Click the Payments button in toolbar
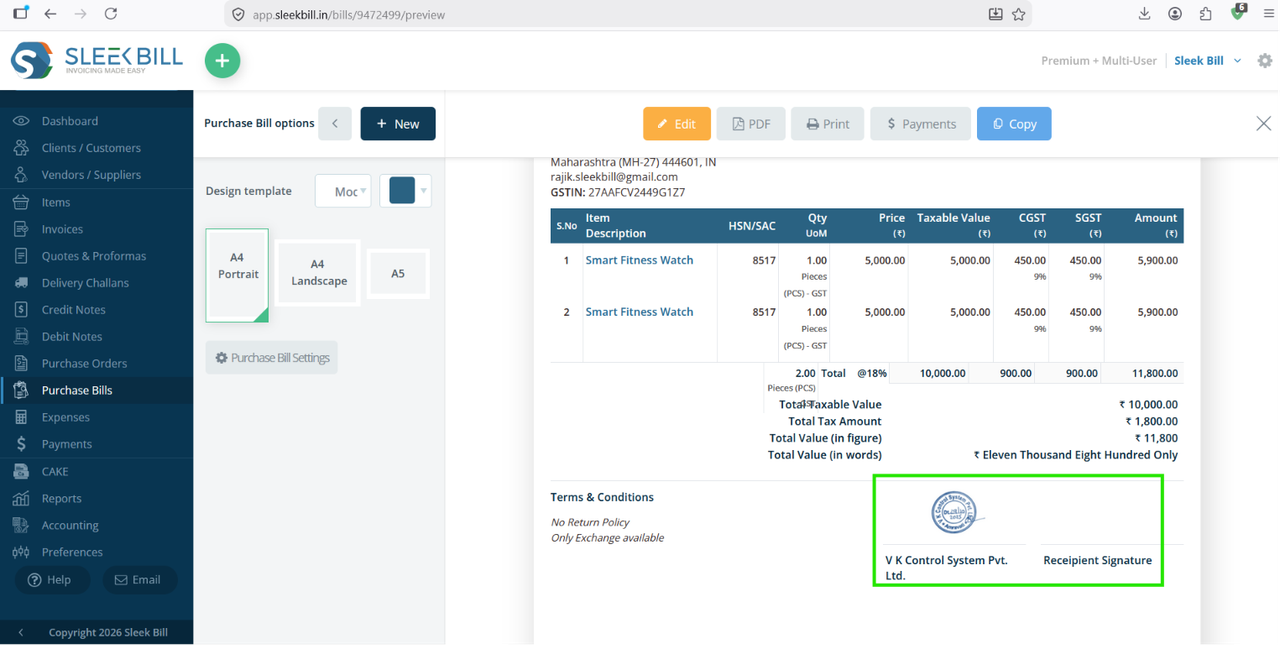1280x645 pixels. (x=921, y=124)
